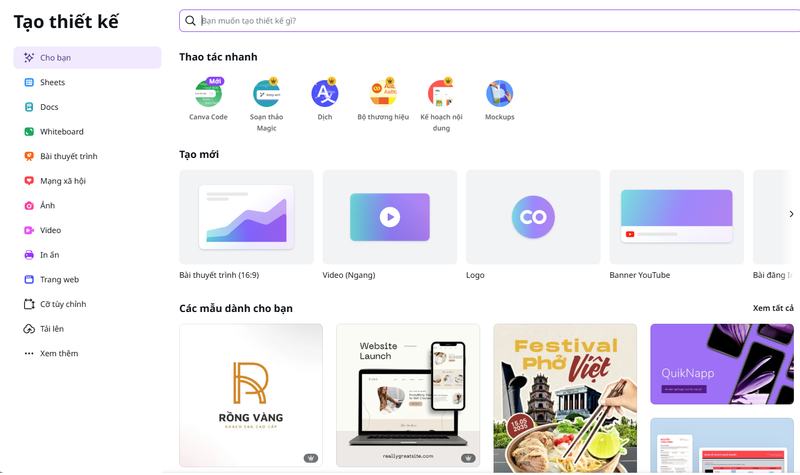This screenshot has height=475, width=800.
Task: Click the Tải lên cloud upload icon
Action: tap(29, 329)
